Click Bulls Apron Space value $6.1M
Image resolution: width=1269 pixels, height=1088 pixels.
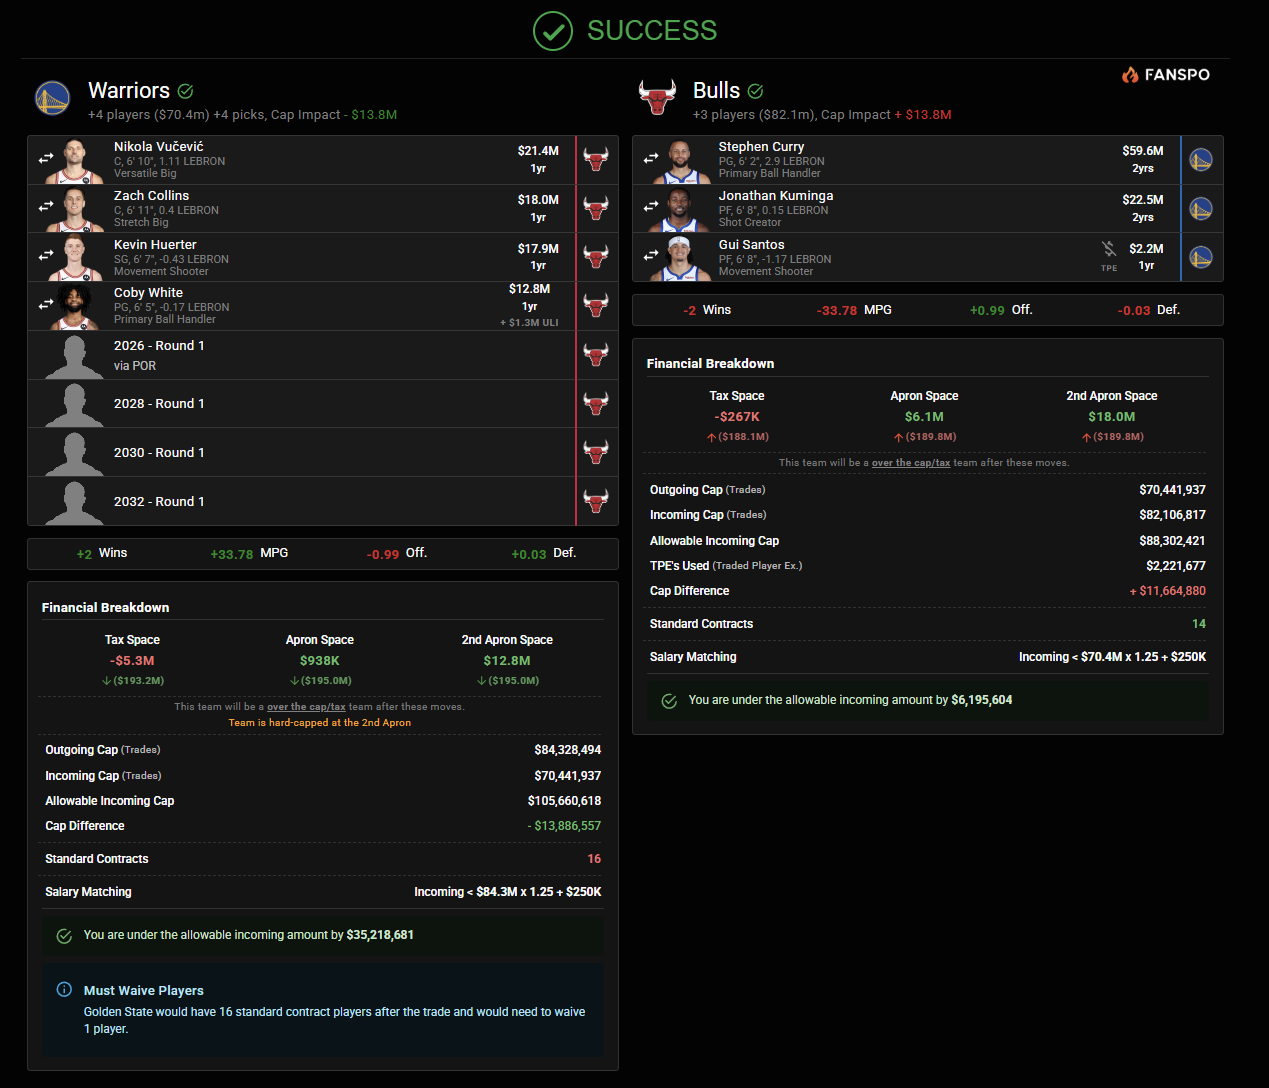point(924,416)
